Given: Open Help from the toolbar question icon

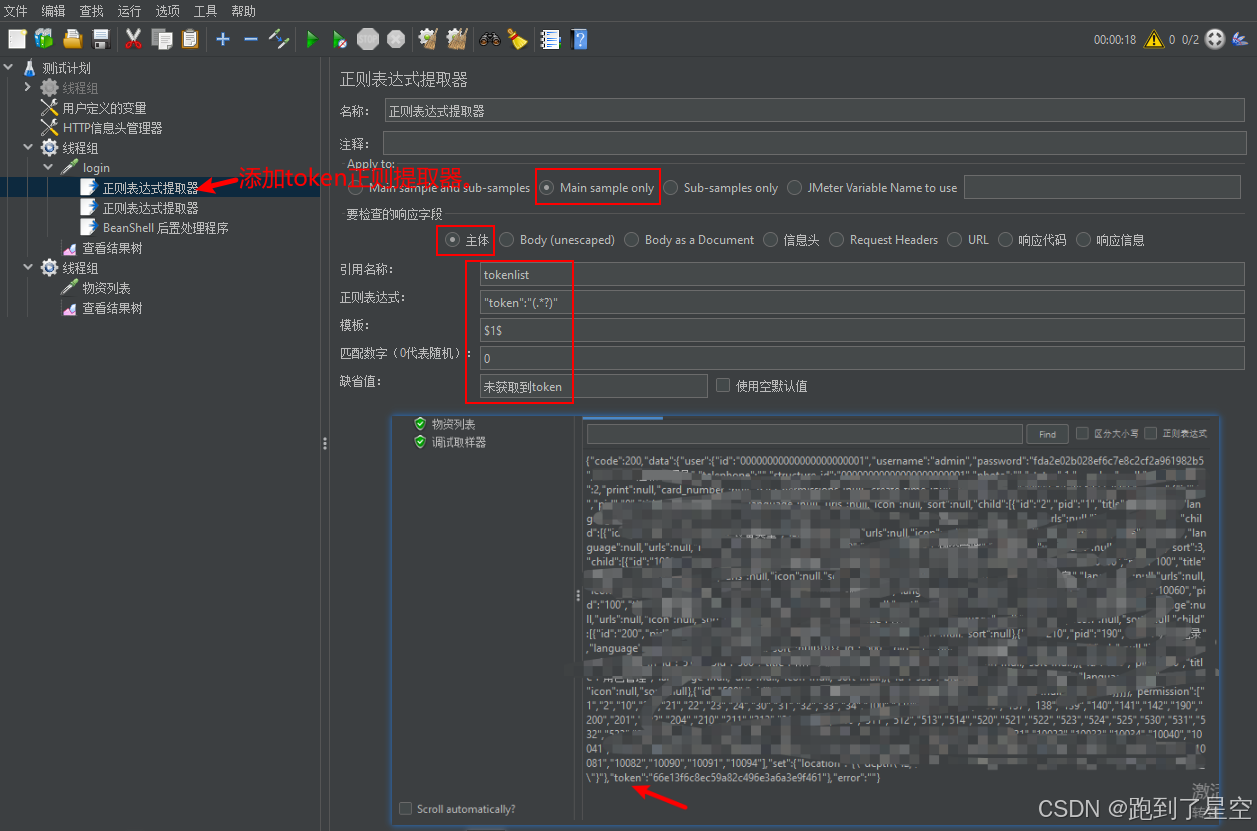Looking at the screenshot, I should (x=579, y=39).
